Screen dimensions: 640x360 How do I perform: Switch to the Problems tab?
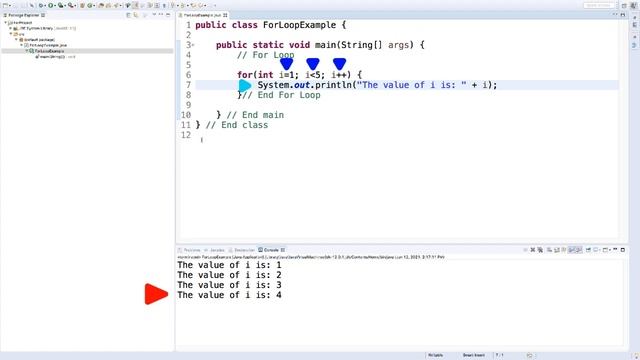tap(189, 250)
